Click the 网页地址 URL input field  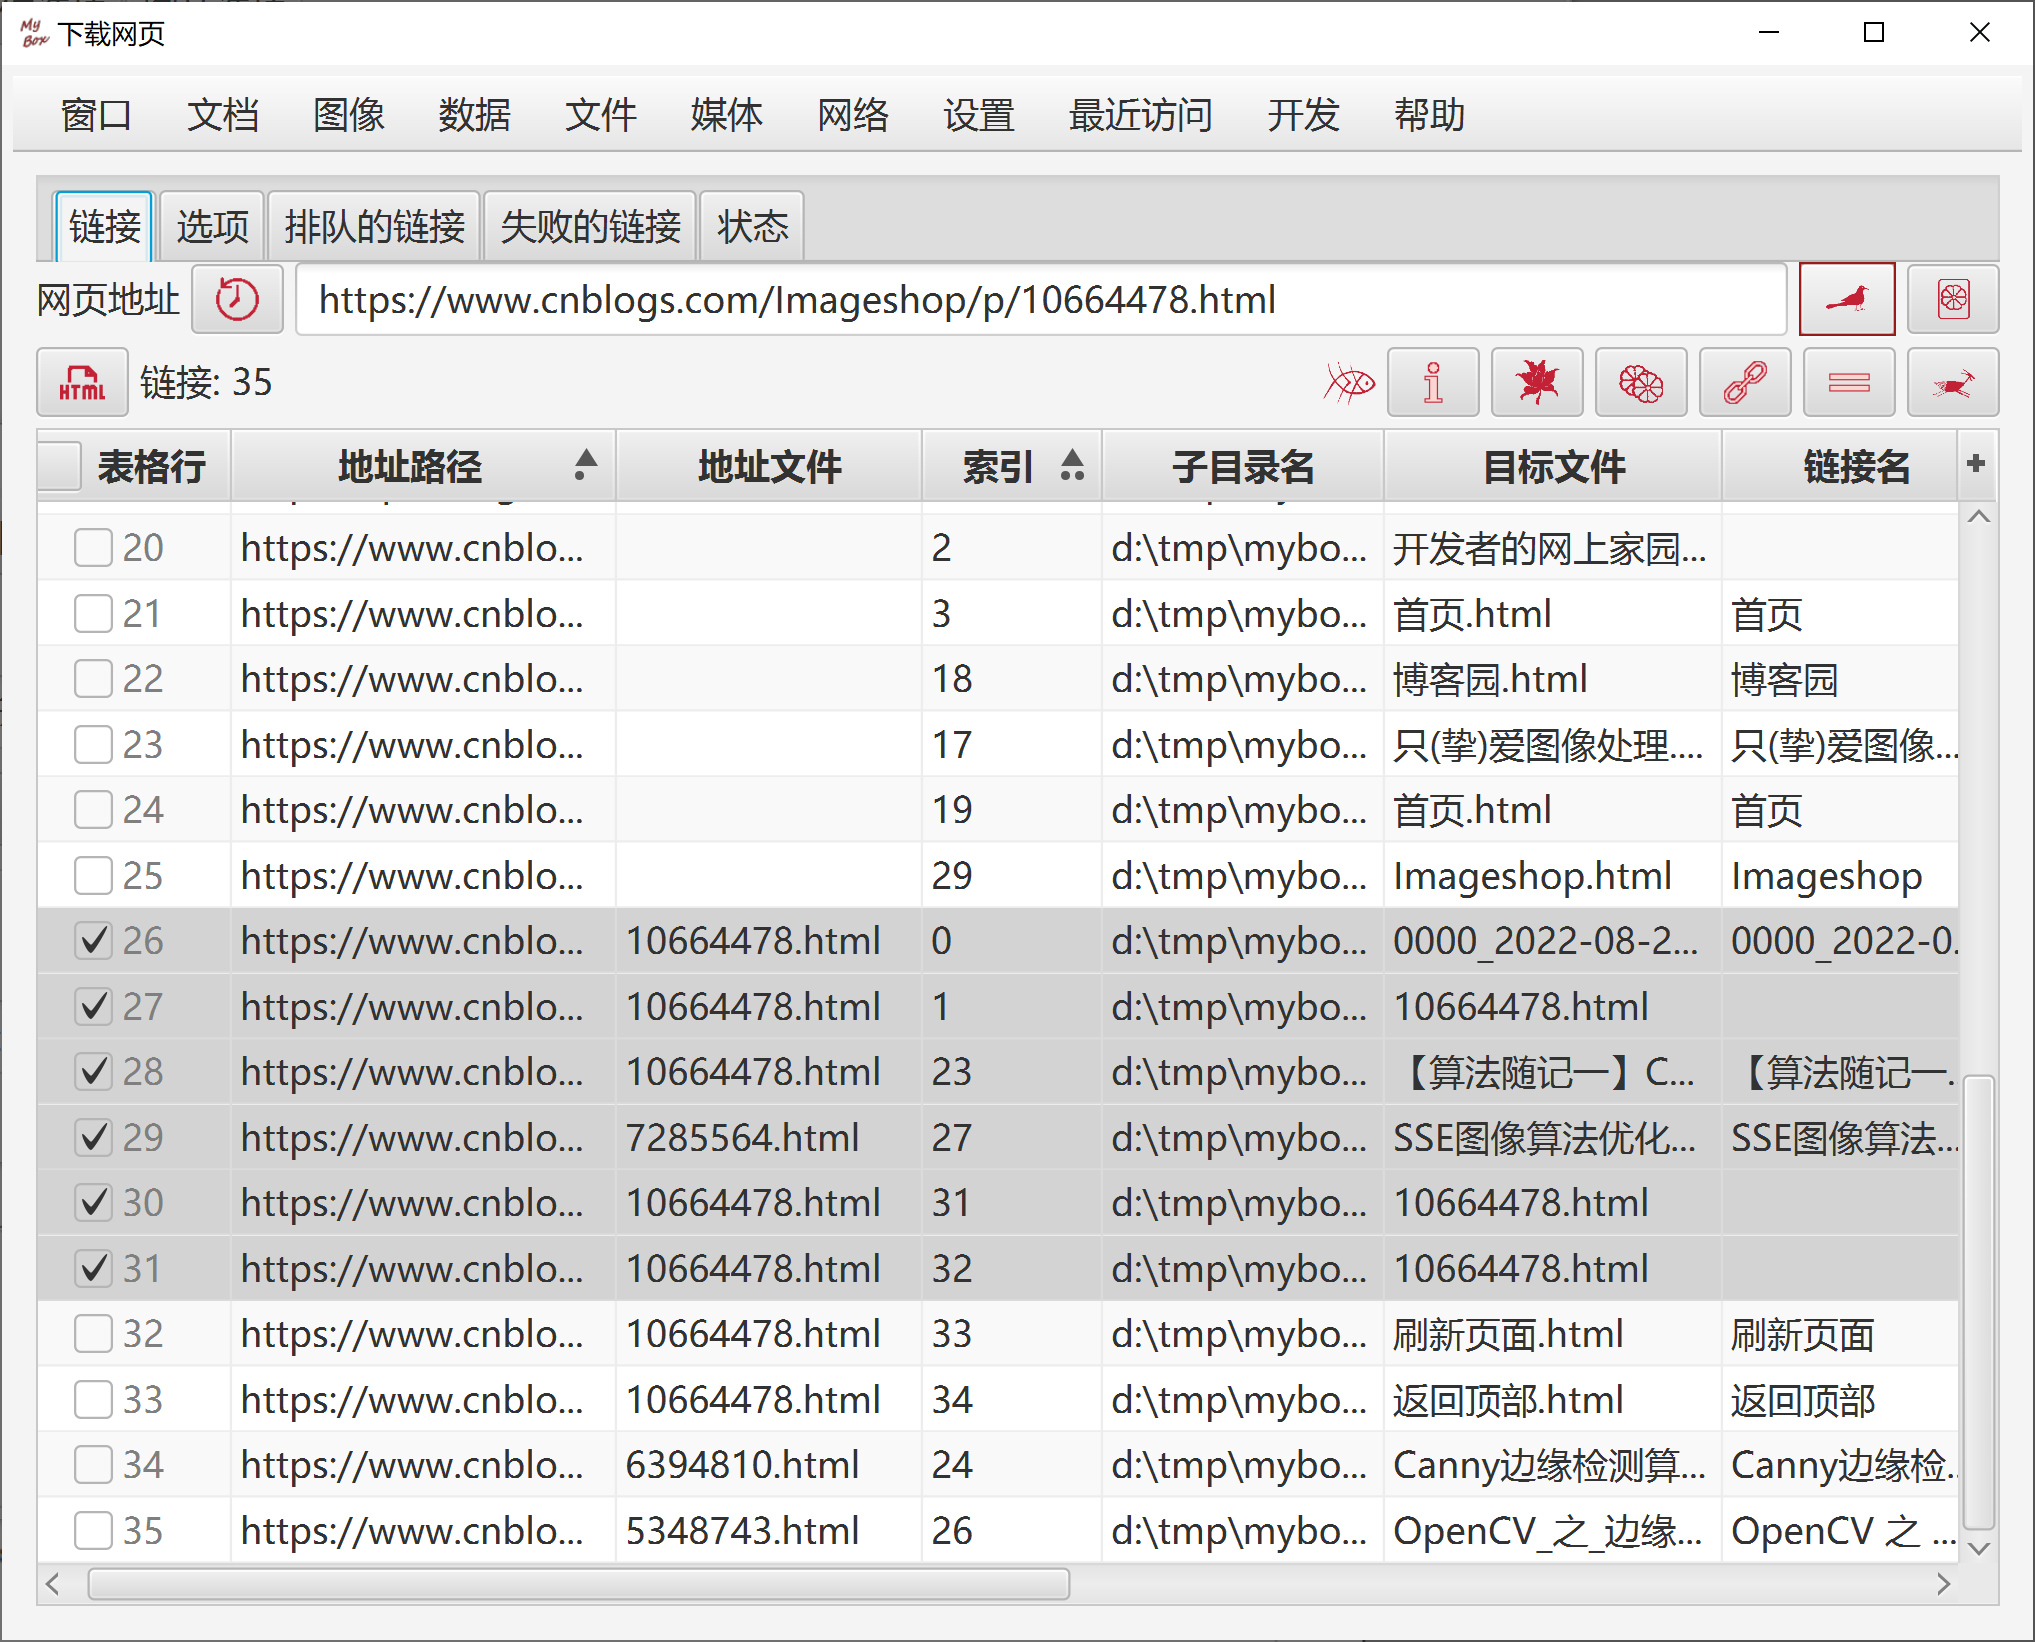point(1041,299)
